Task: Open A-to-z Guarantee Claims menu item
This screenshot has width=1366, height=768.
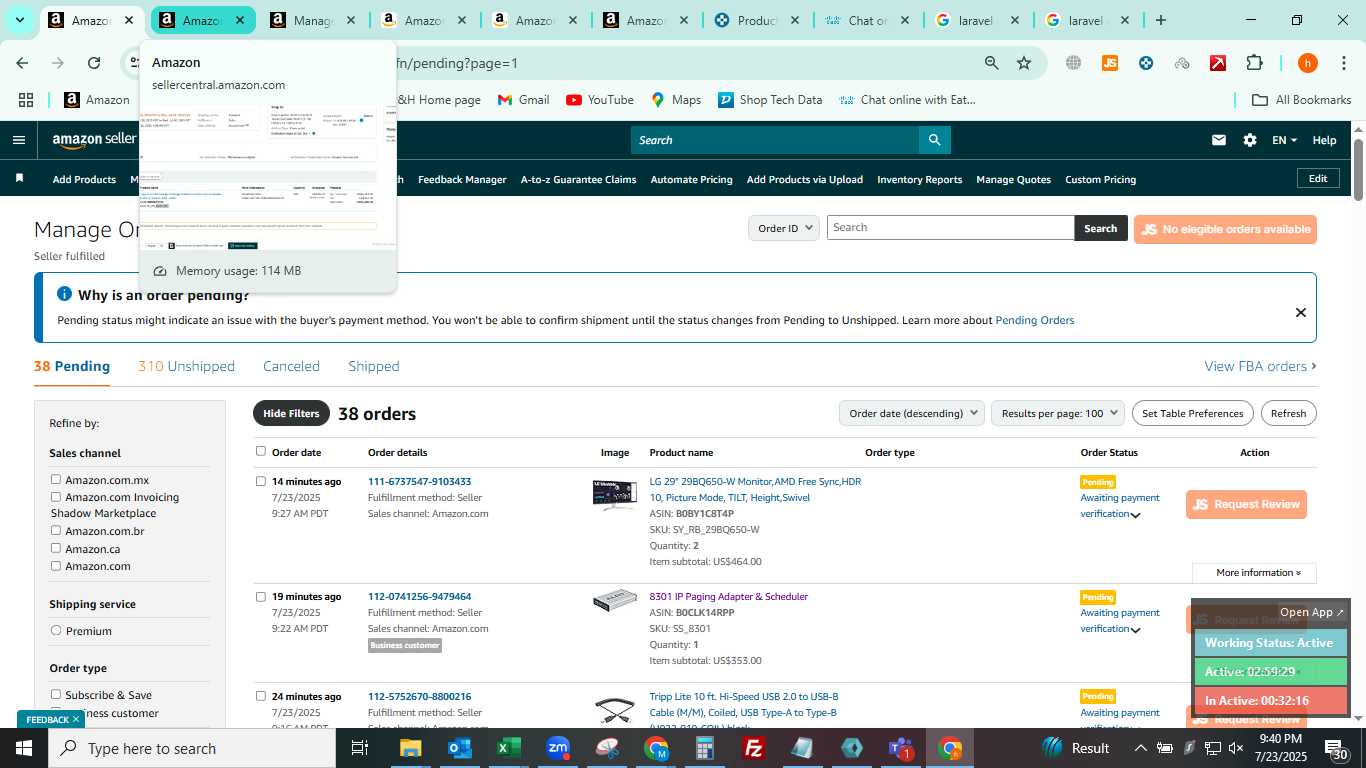Action: [578, 179]
